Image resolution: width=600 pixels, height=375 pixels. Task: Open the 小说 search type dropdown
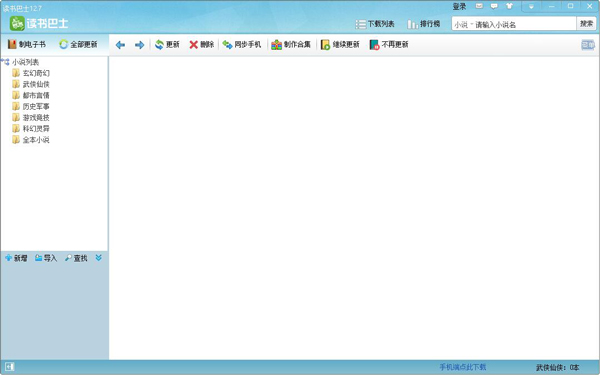pos(464,24)
